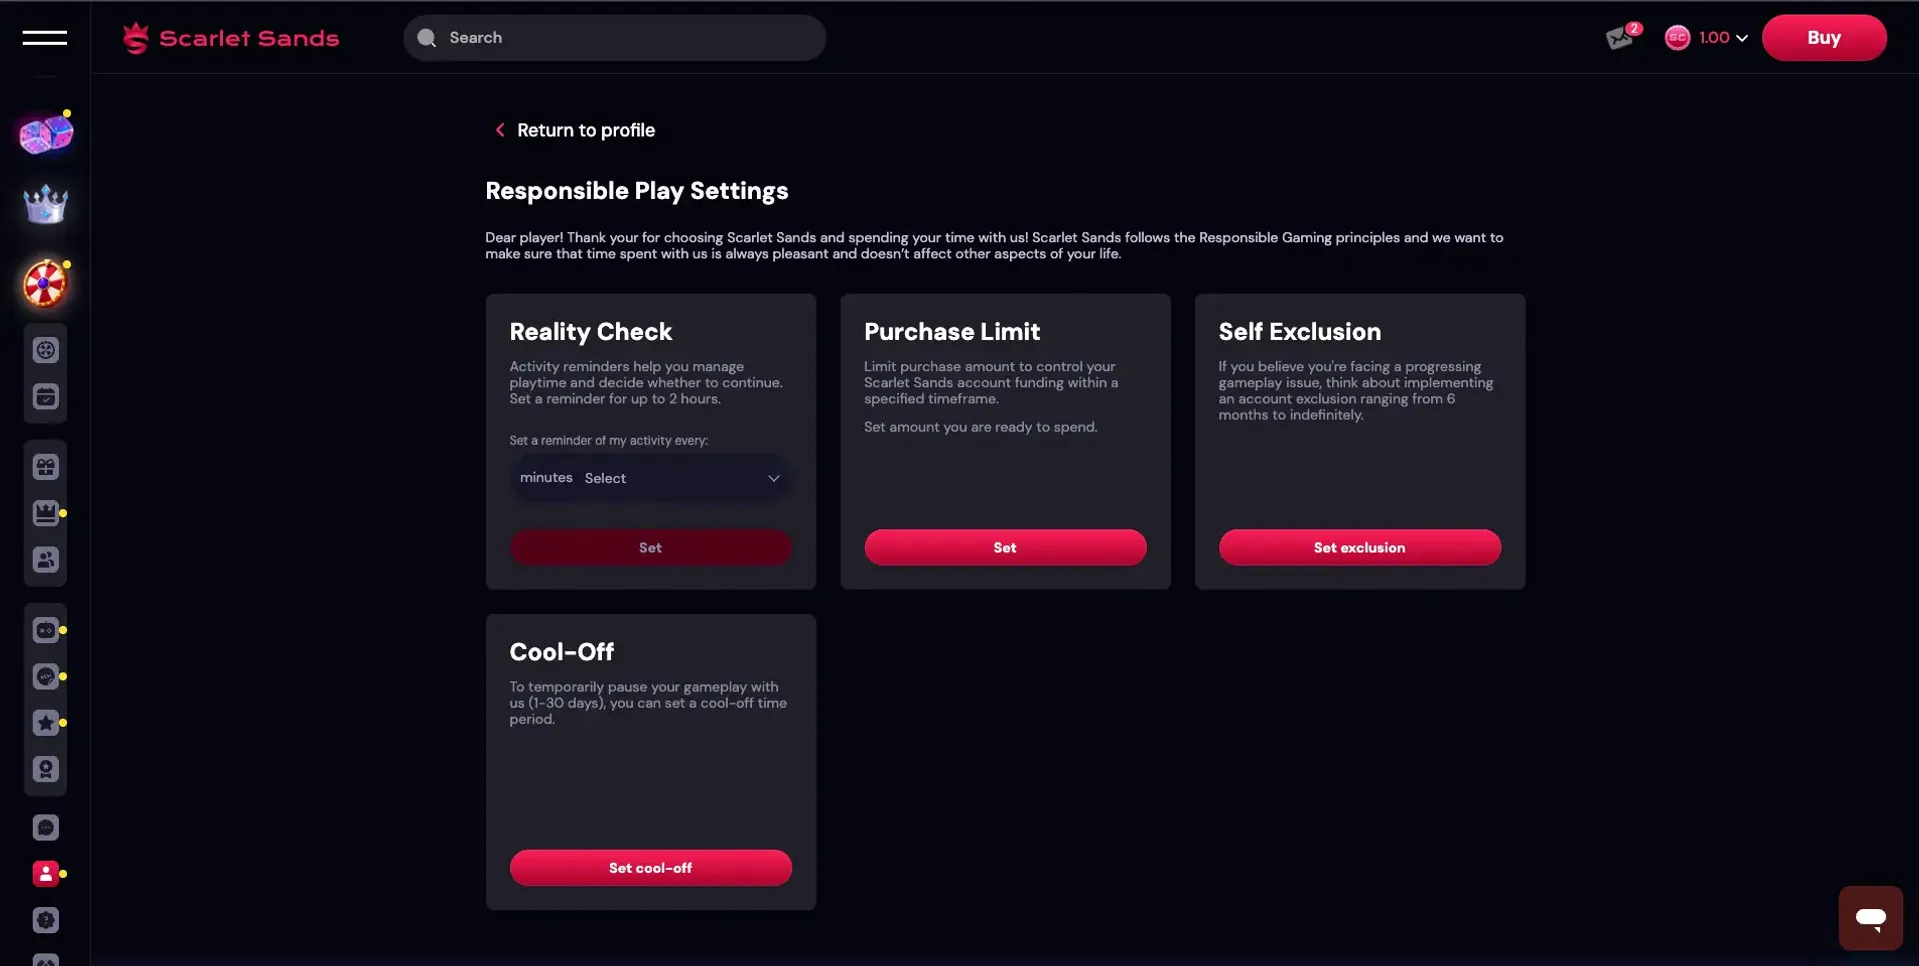Open the envelope messages icon
The height and width of the screenshot is (966, 1919).
[1620, 38]
